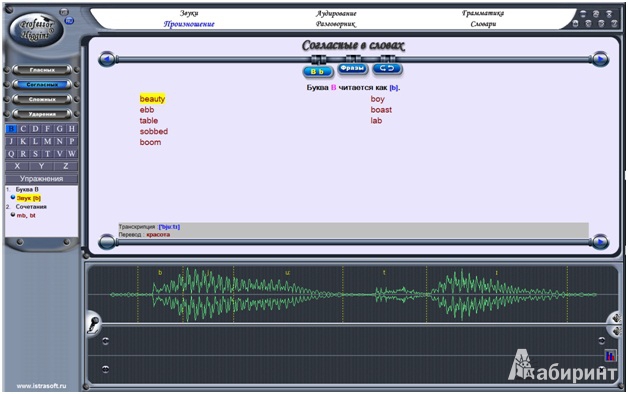The image size is (628, 394).
Task: Click the Гласных sidebar button
Action: pyautogui.click(x=42, y=70)
